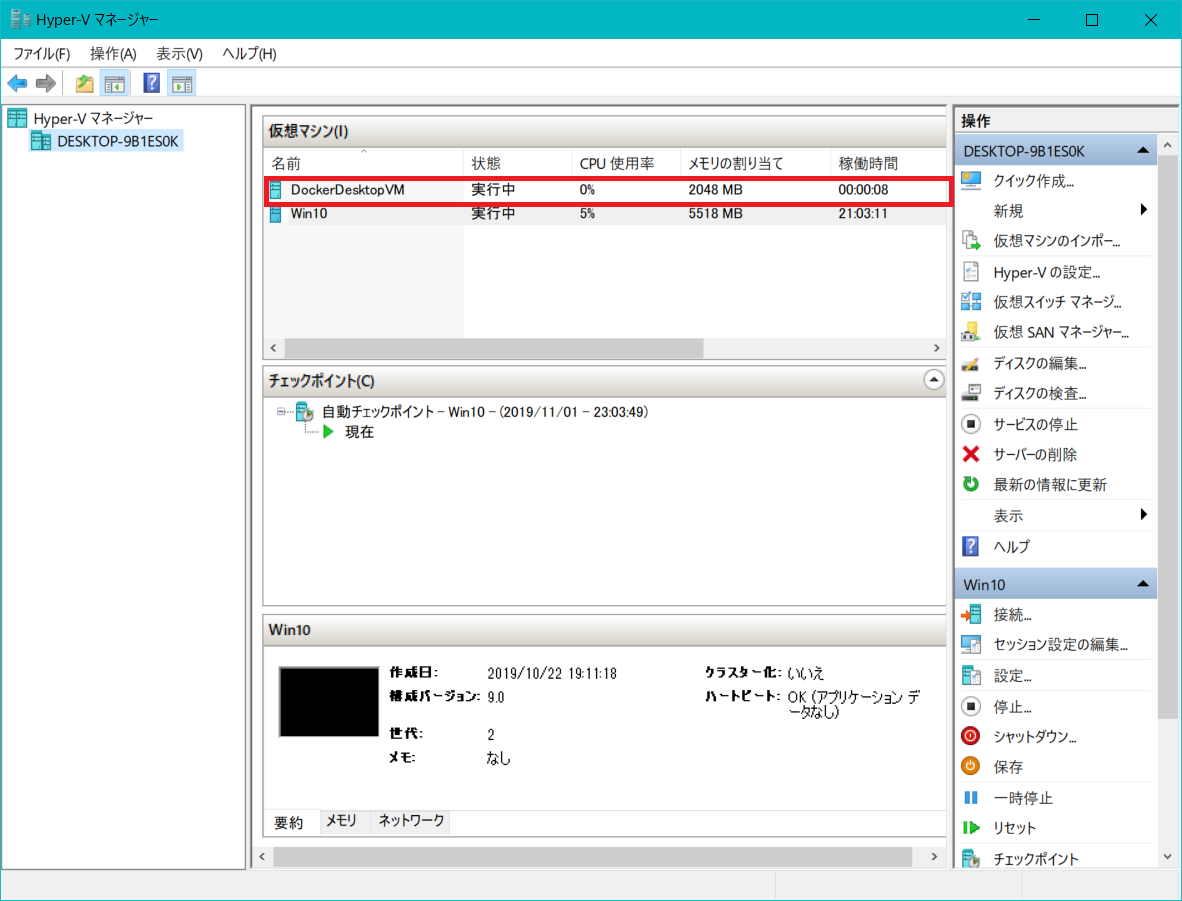Click the Win10 black preview thumbnail
Image resolution: width=1182 pixels, height=901 pixels.
[329, 701]
